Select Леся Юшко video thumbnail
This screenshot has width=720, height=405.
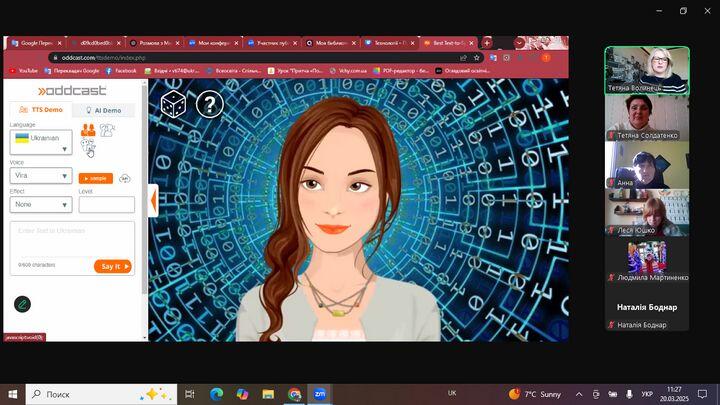[x=647, y=212]
